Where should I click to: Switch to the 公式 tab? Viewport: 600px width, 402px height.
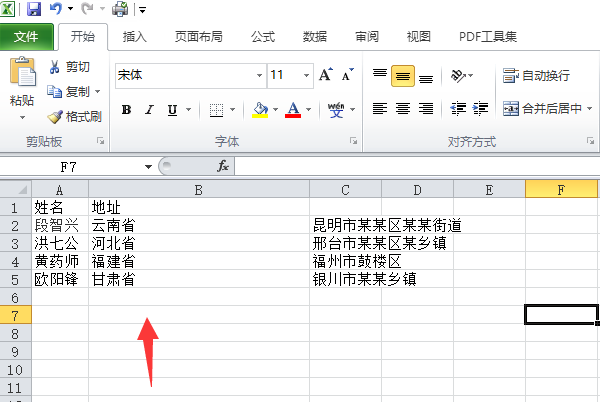[263, 37]
